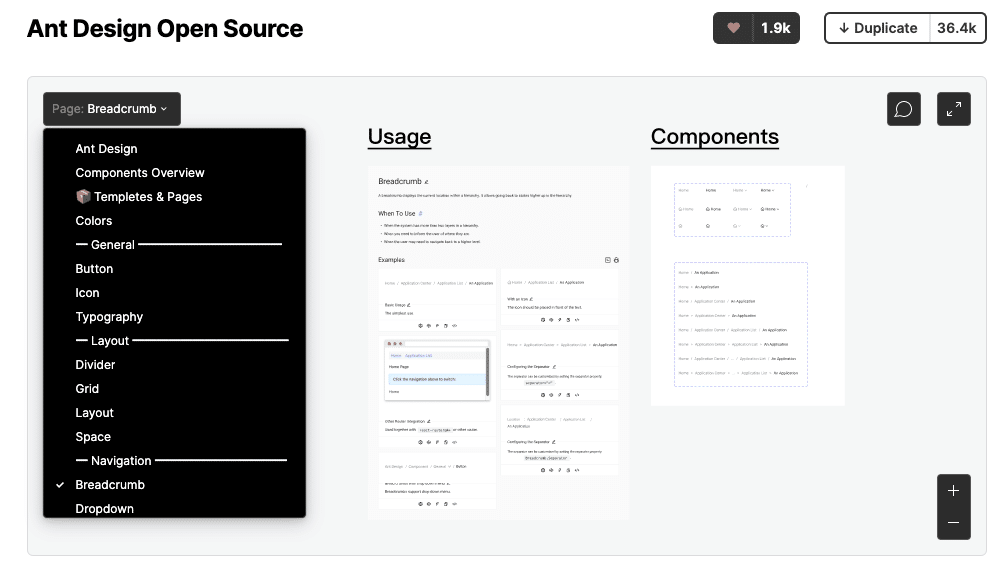This screenshot has height=570, width=1007.
Task: Click the heart like icon
Action: pyautogui.click(x=733, y=28)
